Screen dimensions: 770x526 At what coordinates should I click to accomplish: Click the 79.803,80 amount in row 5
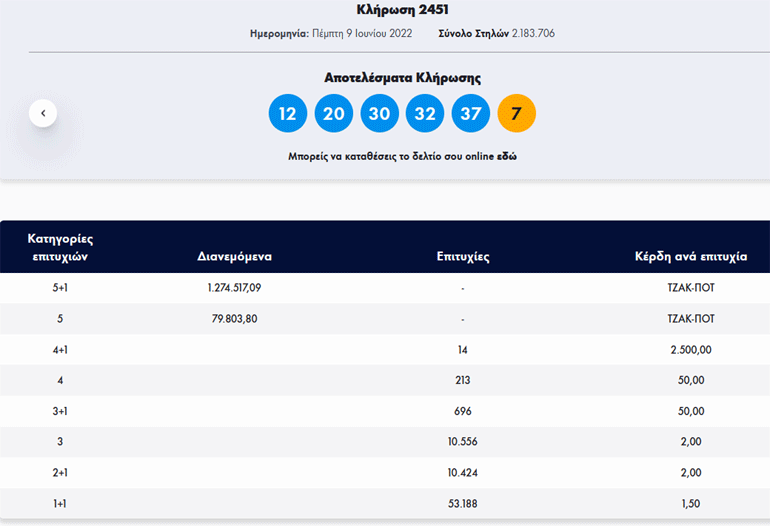(x=234, y=319)
